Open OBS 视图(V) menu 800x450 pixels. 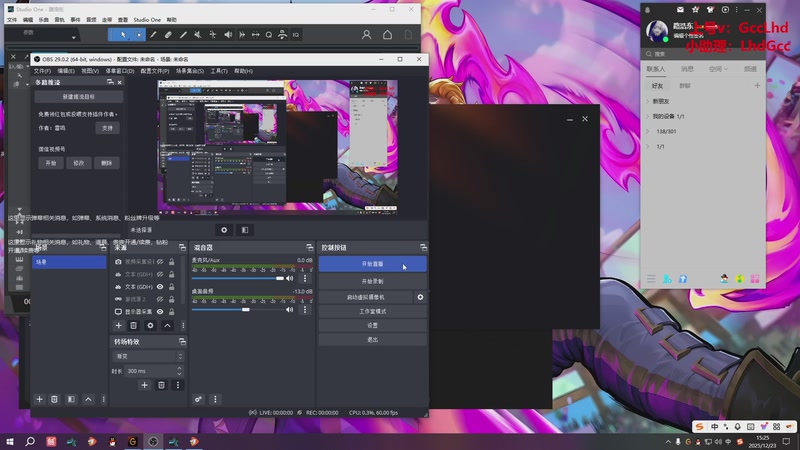90,71
